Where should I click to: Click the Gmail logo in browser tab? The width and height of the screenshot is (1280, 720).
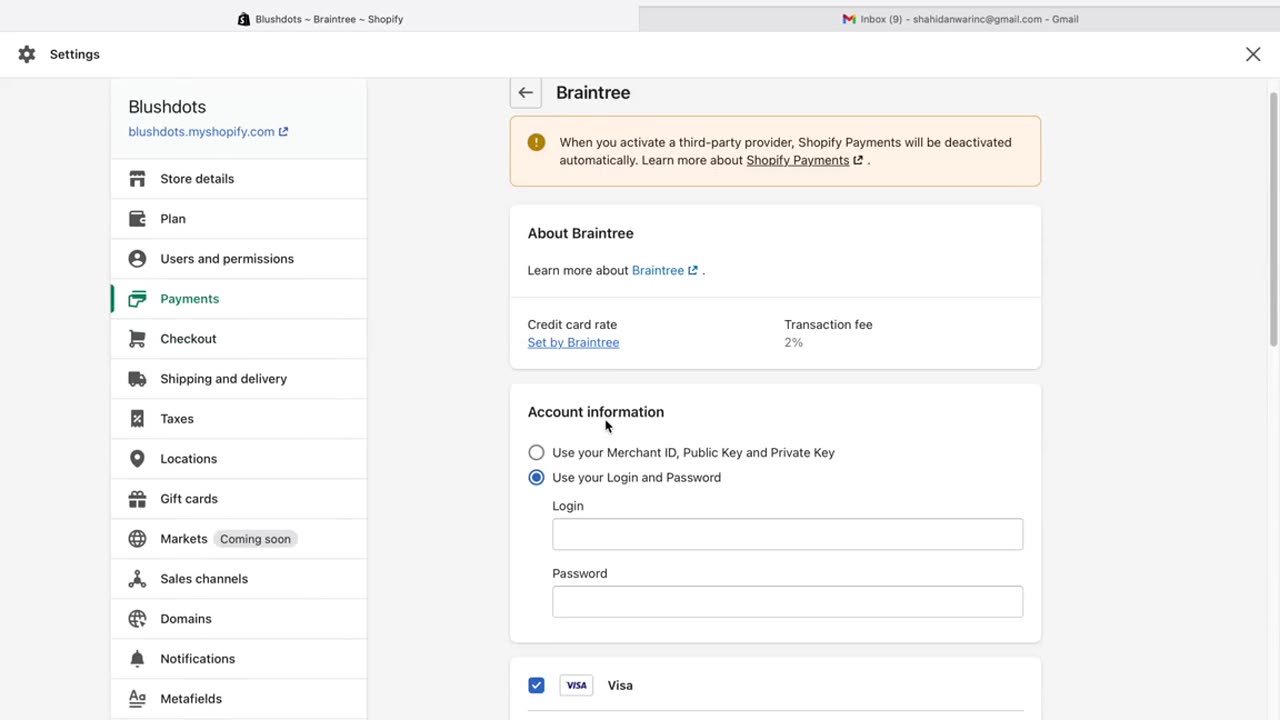[x=849, y=19]
